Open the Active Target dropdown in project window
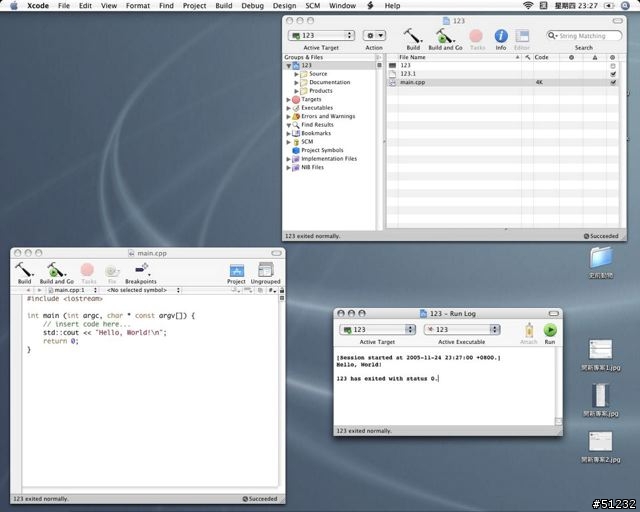 pyautogui.click(x=321, y=36)
